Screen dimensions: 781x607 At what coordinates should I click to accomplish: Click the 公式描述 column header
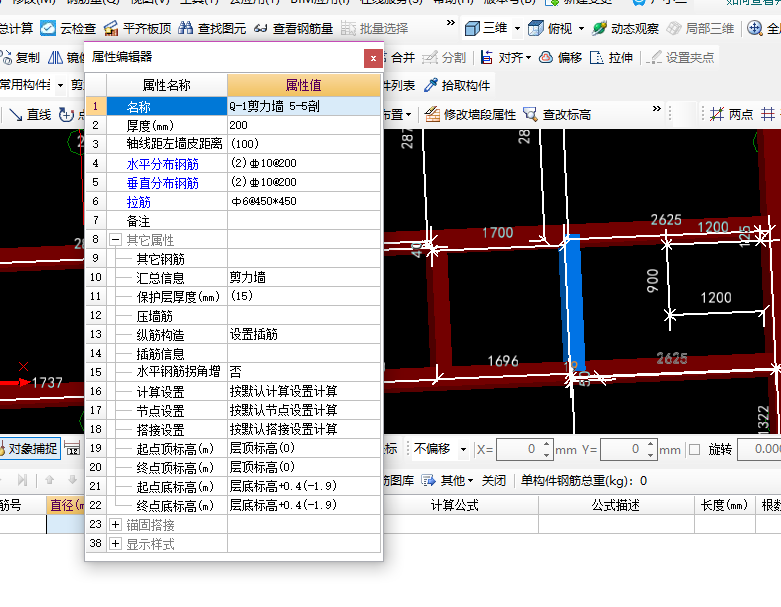click(616, 505)
